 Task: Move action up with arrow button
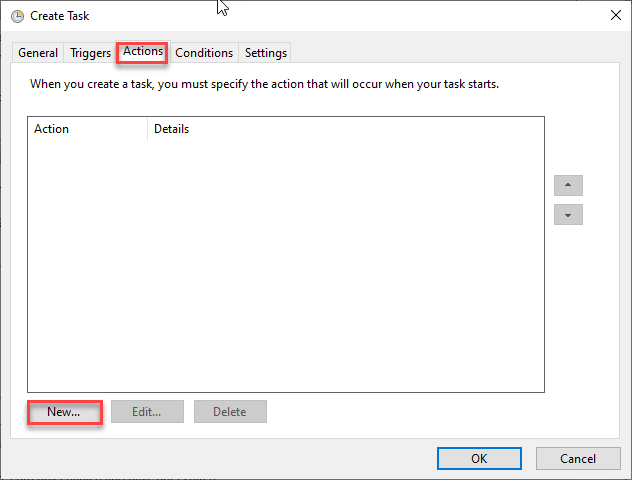pyautogui.click(x=568, y=185)
